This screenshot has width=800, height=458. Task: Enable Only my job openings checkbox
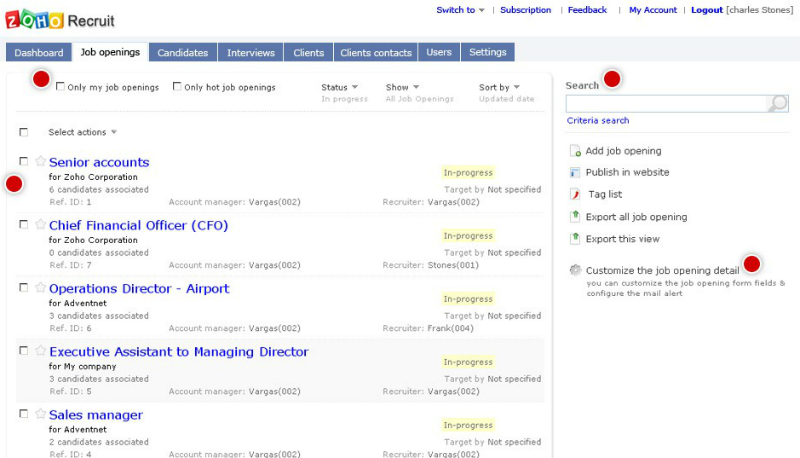(x=61, y=87)
